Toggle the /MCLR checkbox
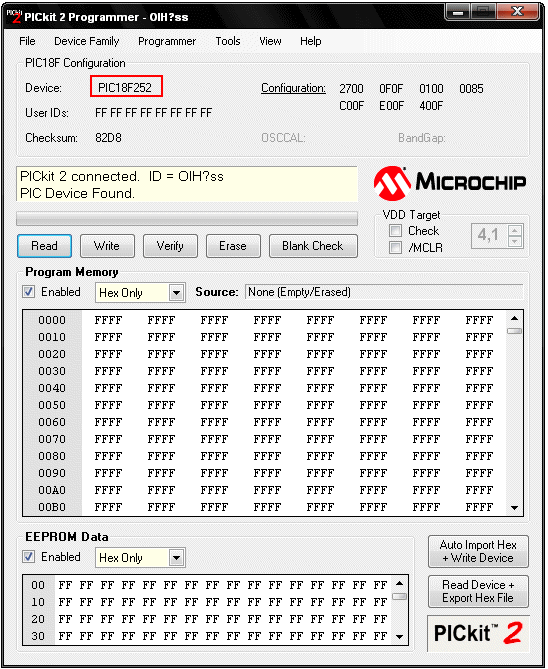This screenshot has width=548, height=669. [395, 247]
